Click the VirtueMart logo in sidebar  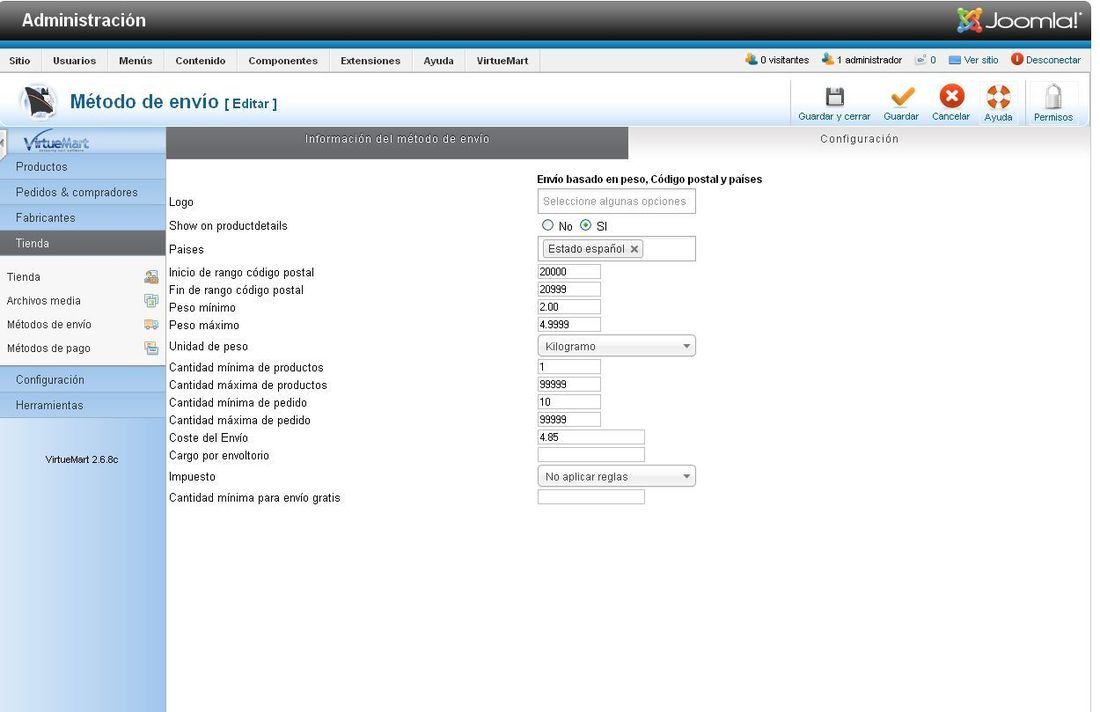(56, 141)
